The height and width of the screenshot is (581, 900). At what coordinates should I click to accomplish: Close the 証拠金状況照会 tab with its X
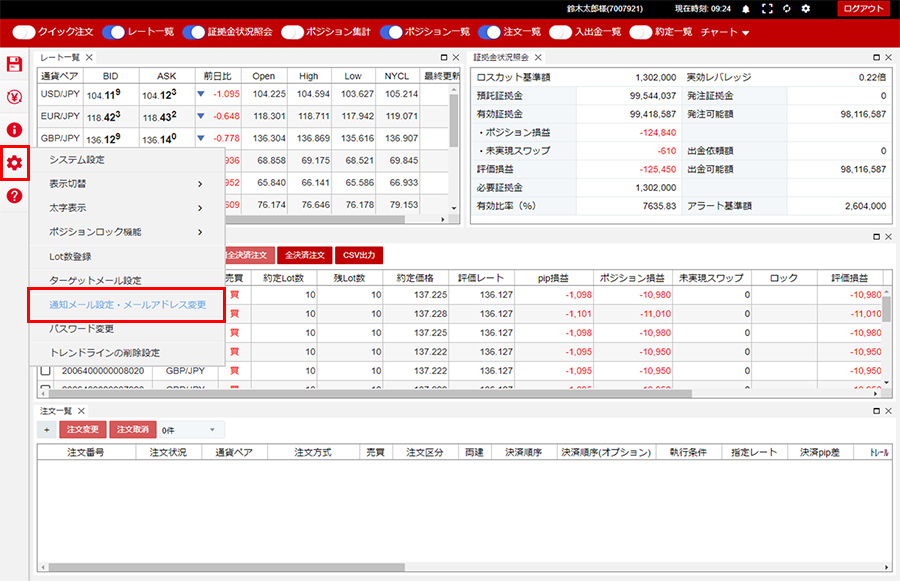point(538,57)
